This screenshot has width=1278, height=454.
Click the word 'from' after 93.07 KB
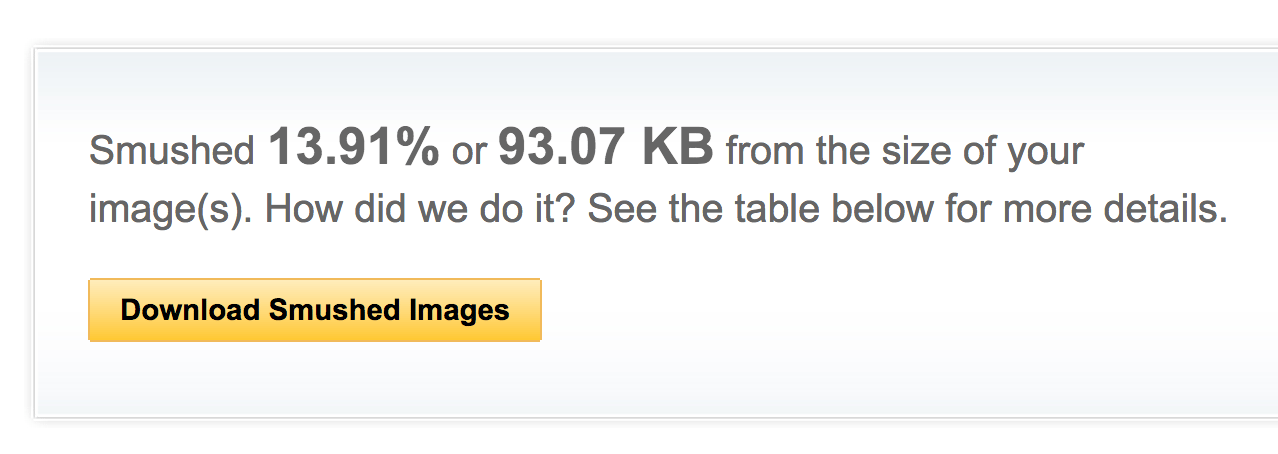click(766, 152)
